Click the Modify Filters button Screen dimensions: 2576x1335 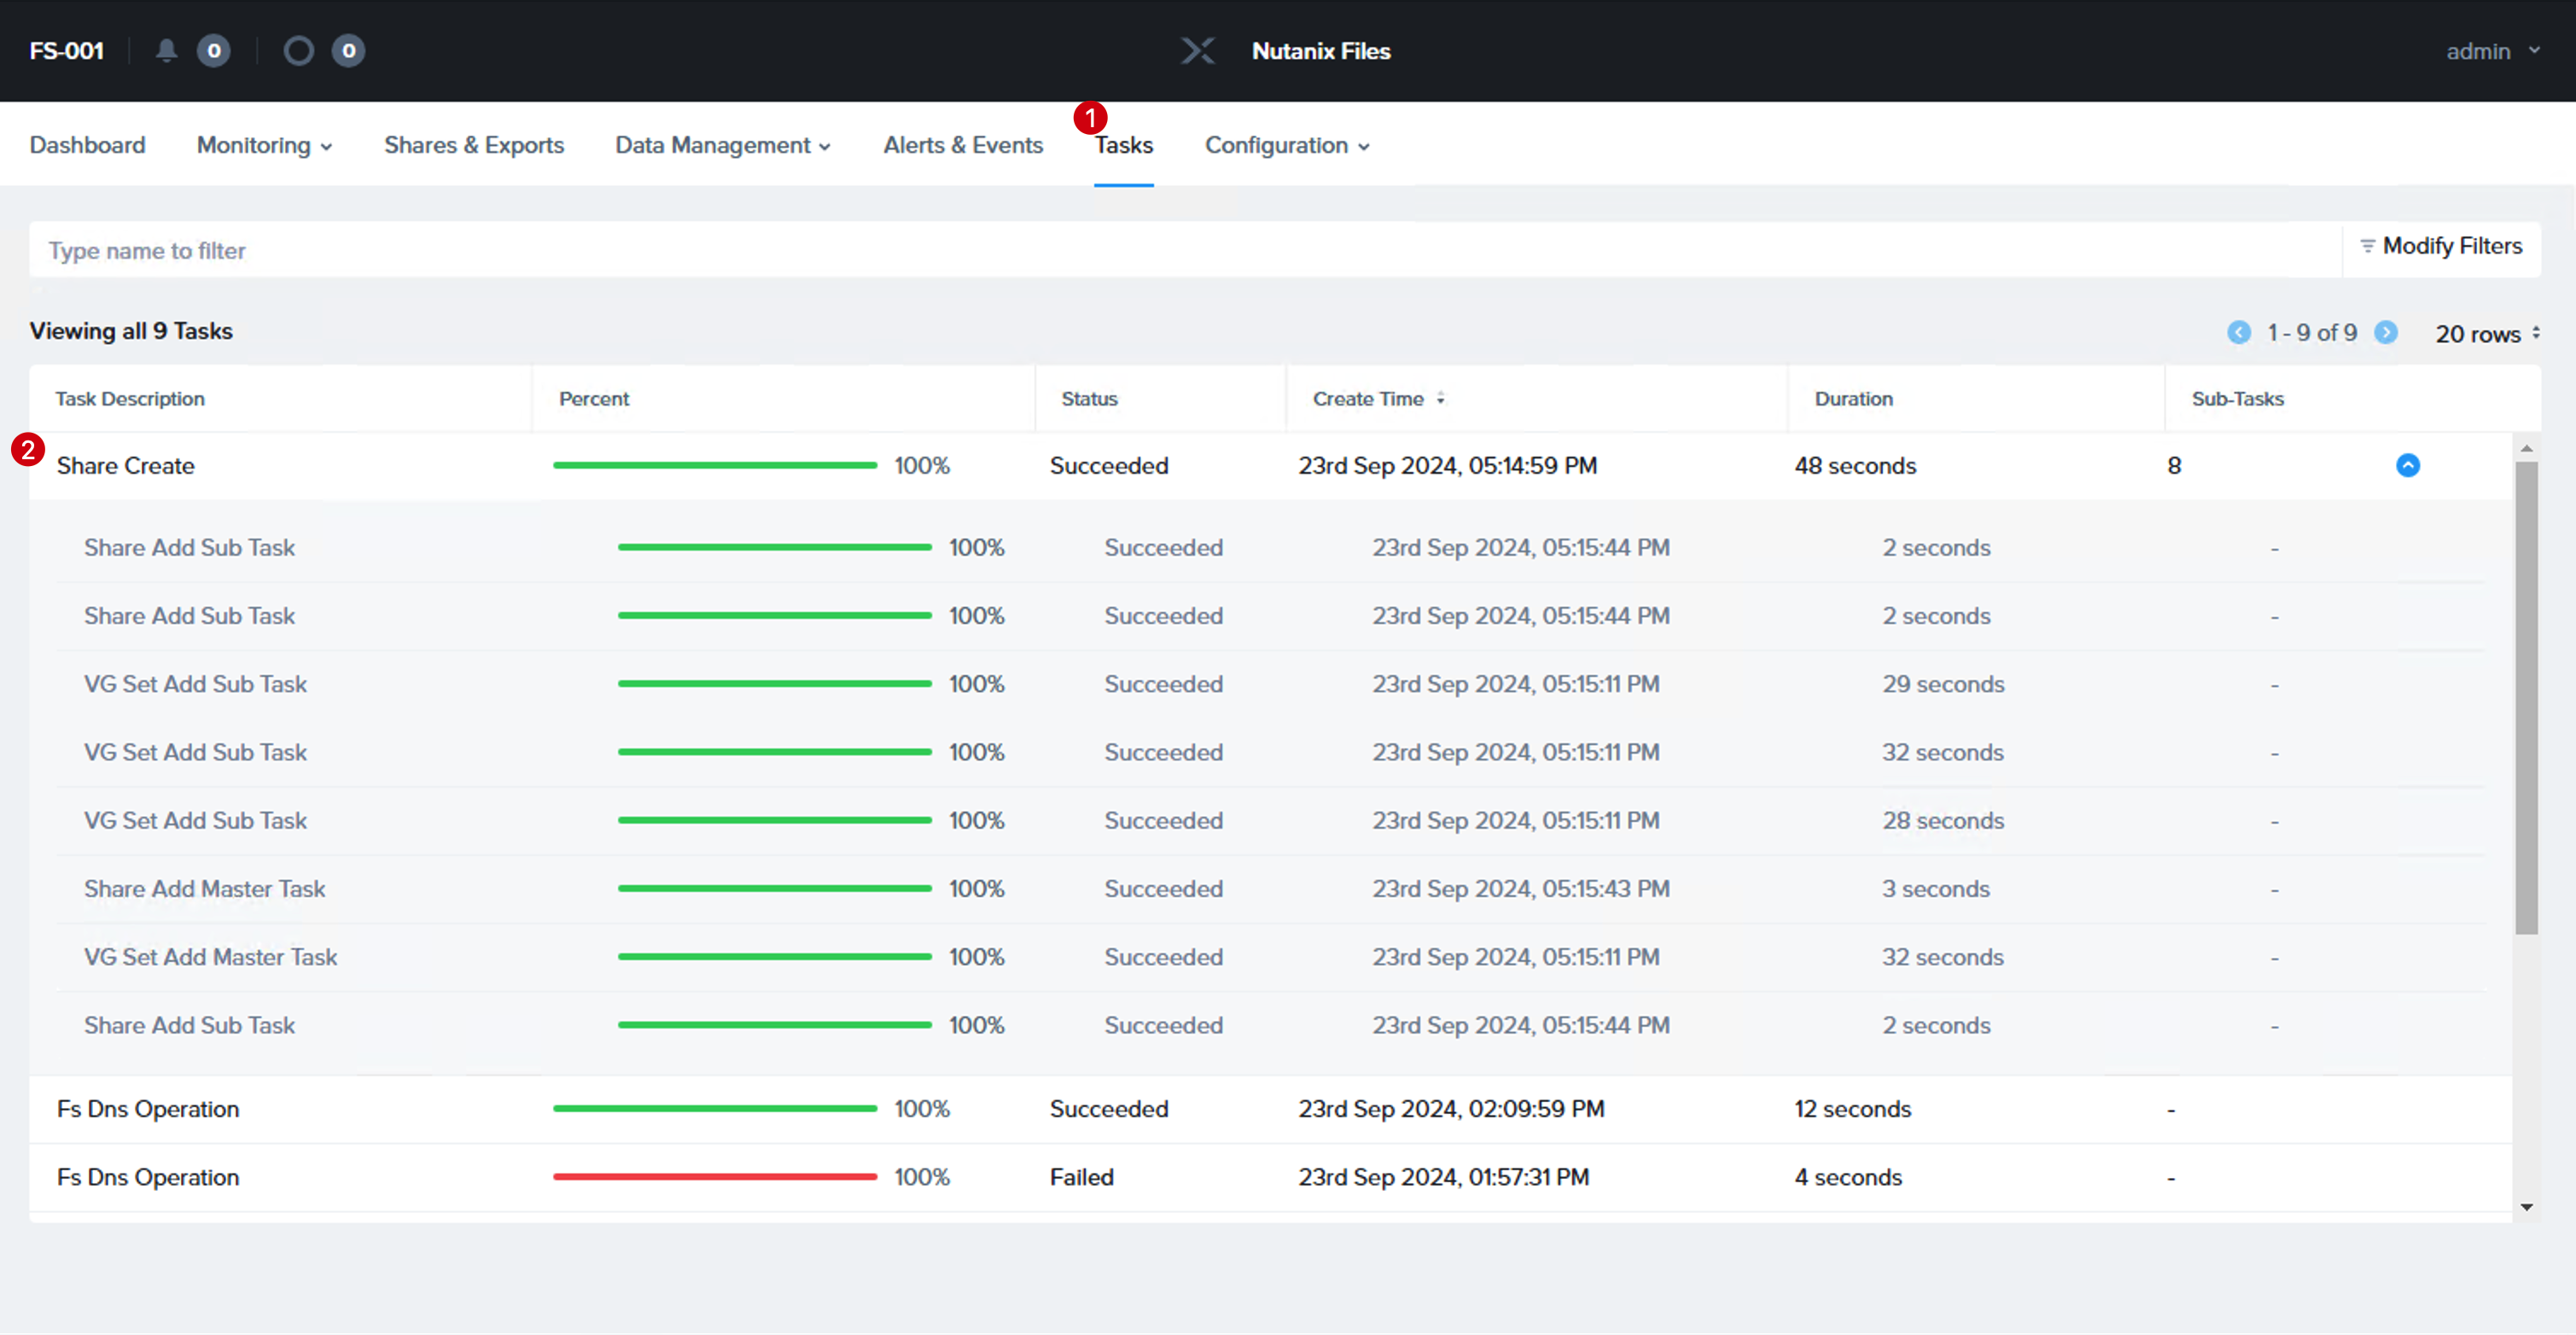click(x=2441, y=246)
